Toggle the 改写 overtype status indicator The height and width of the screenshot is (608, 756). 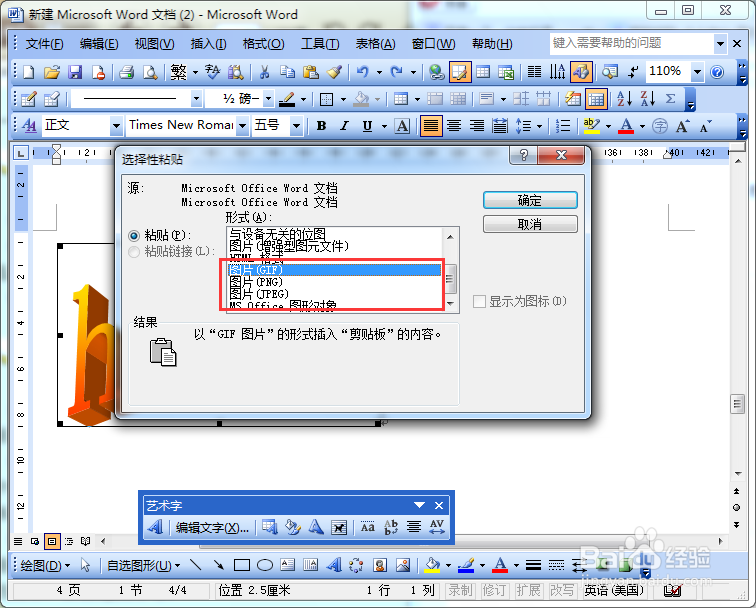point(562,590)
